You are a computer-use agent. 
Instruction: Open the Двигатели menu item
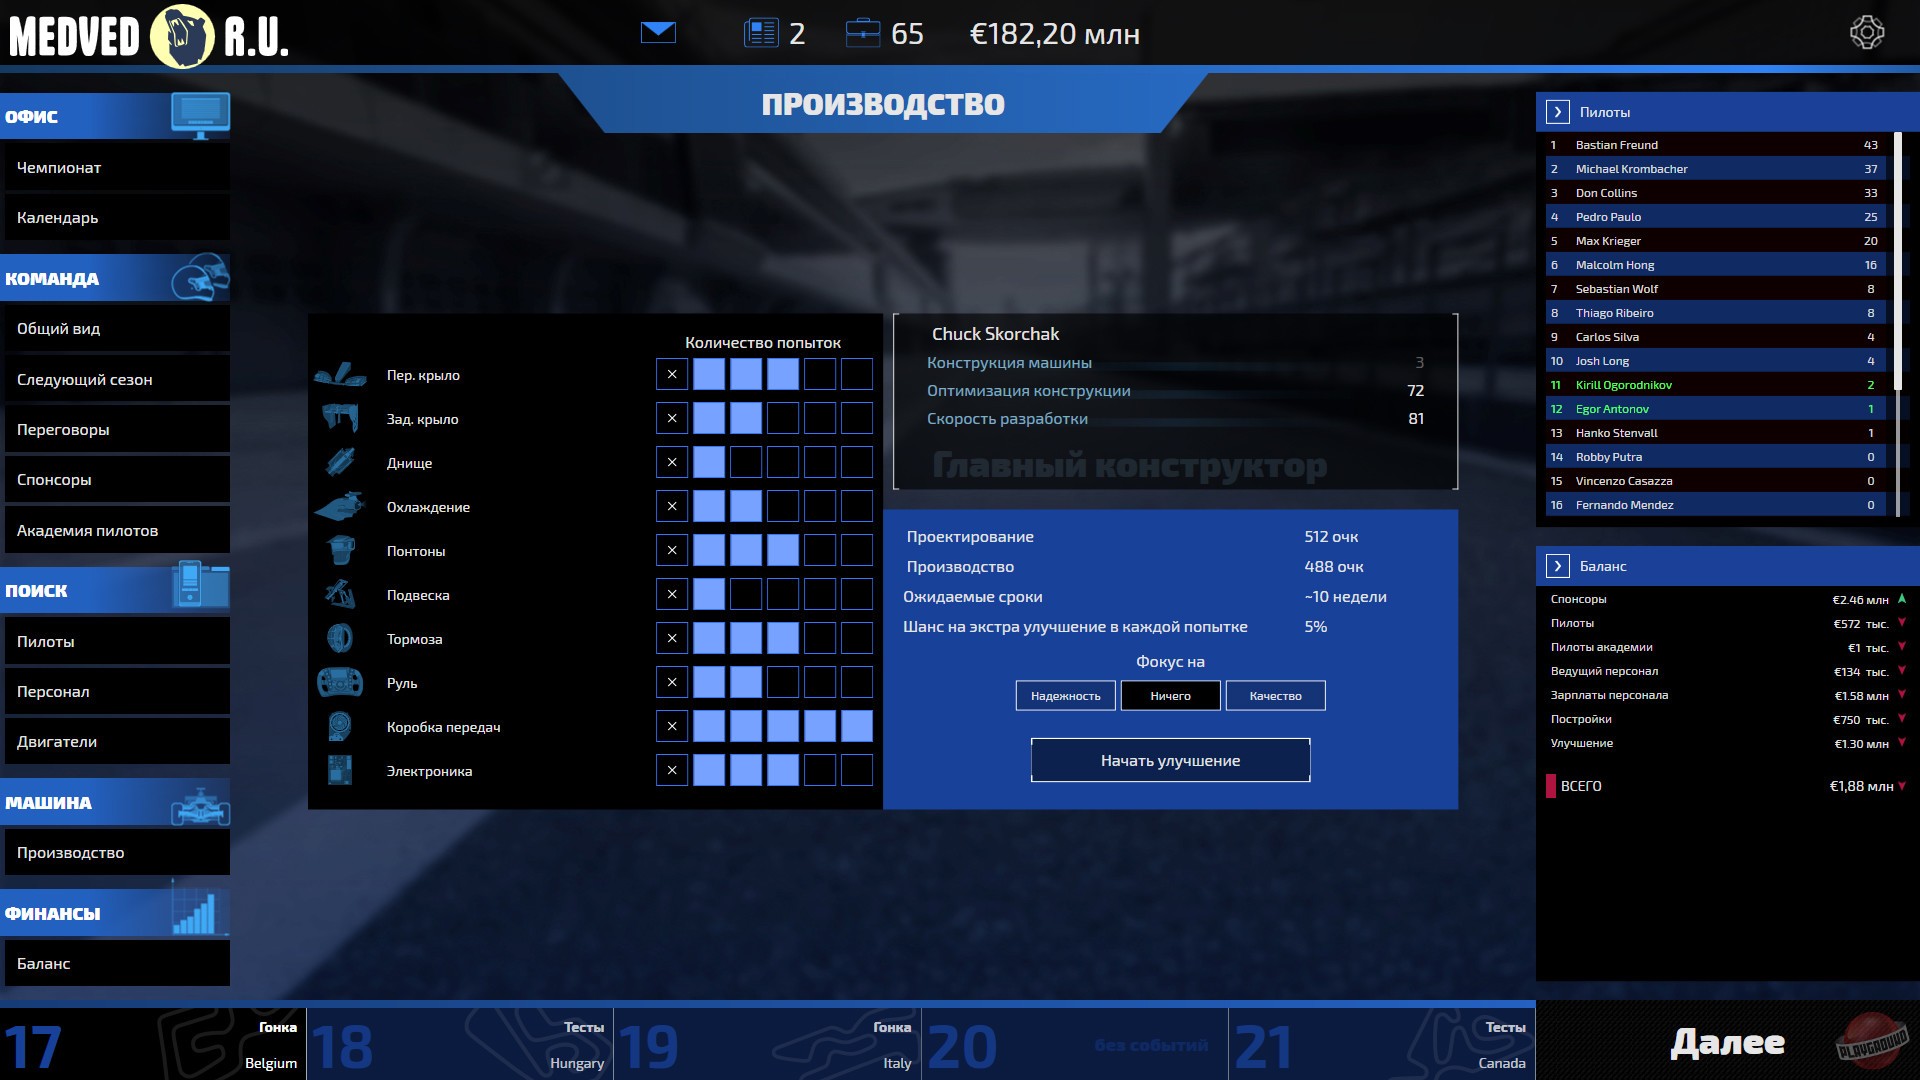(x=117, y=742)
